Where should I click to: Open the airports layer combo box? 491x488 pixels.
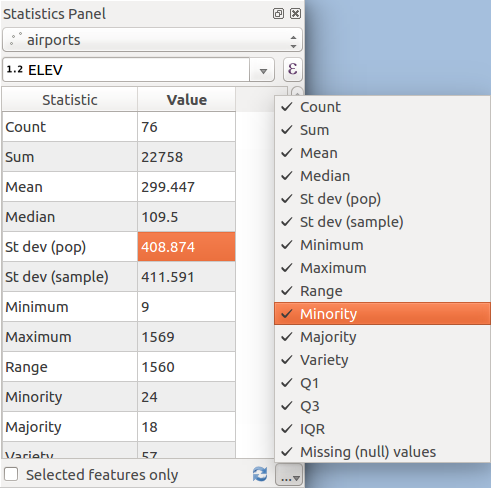click(152, 40)
